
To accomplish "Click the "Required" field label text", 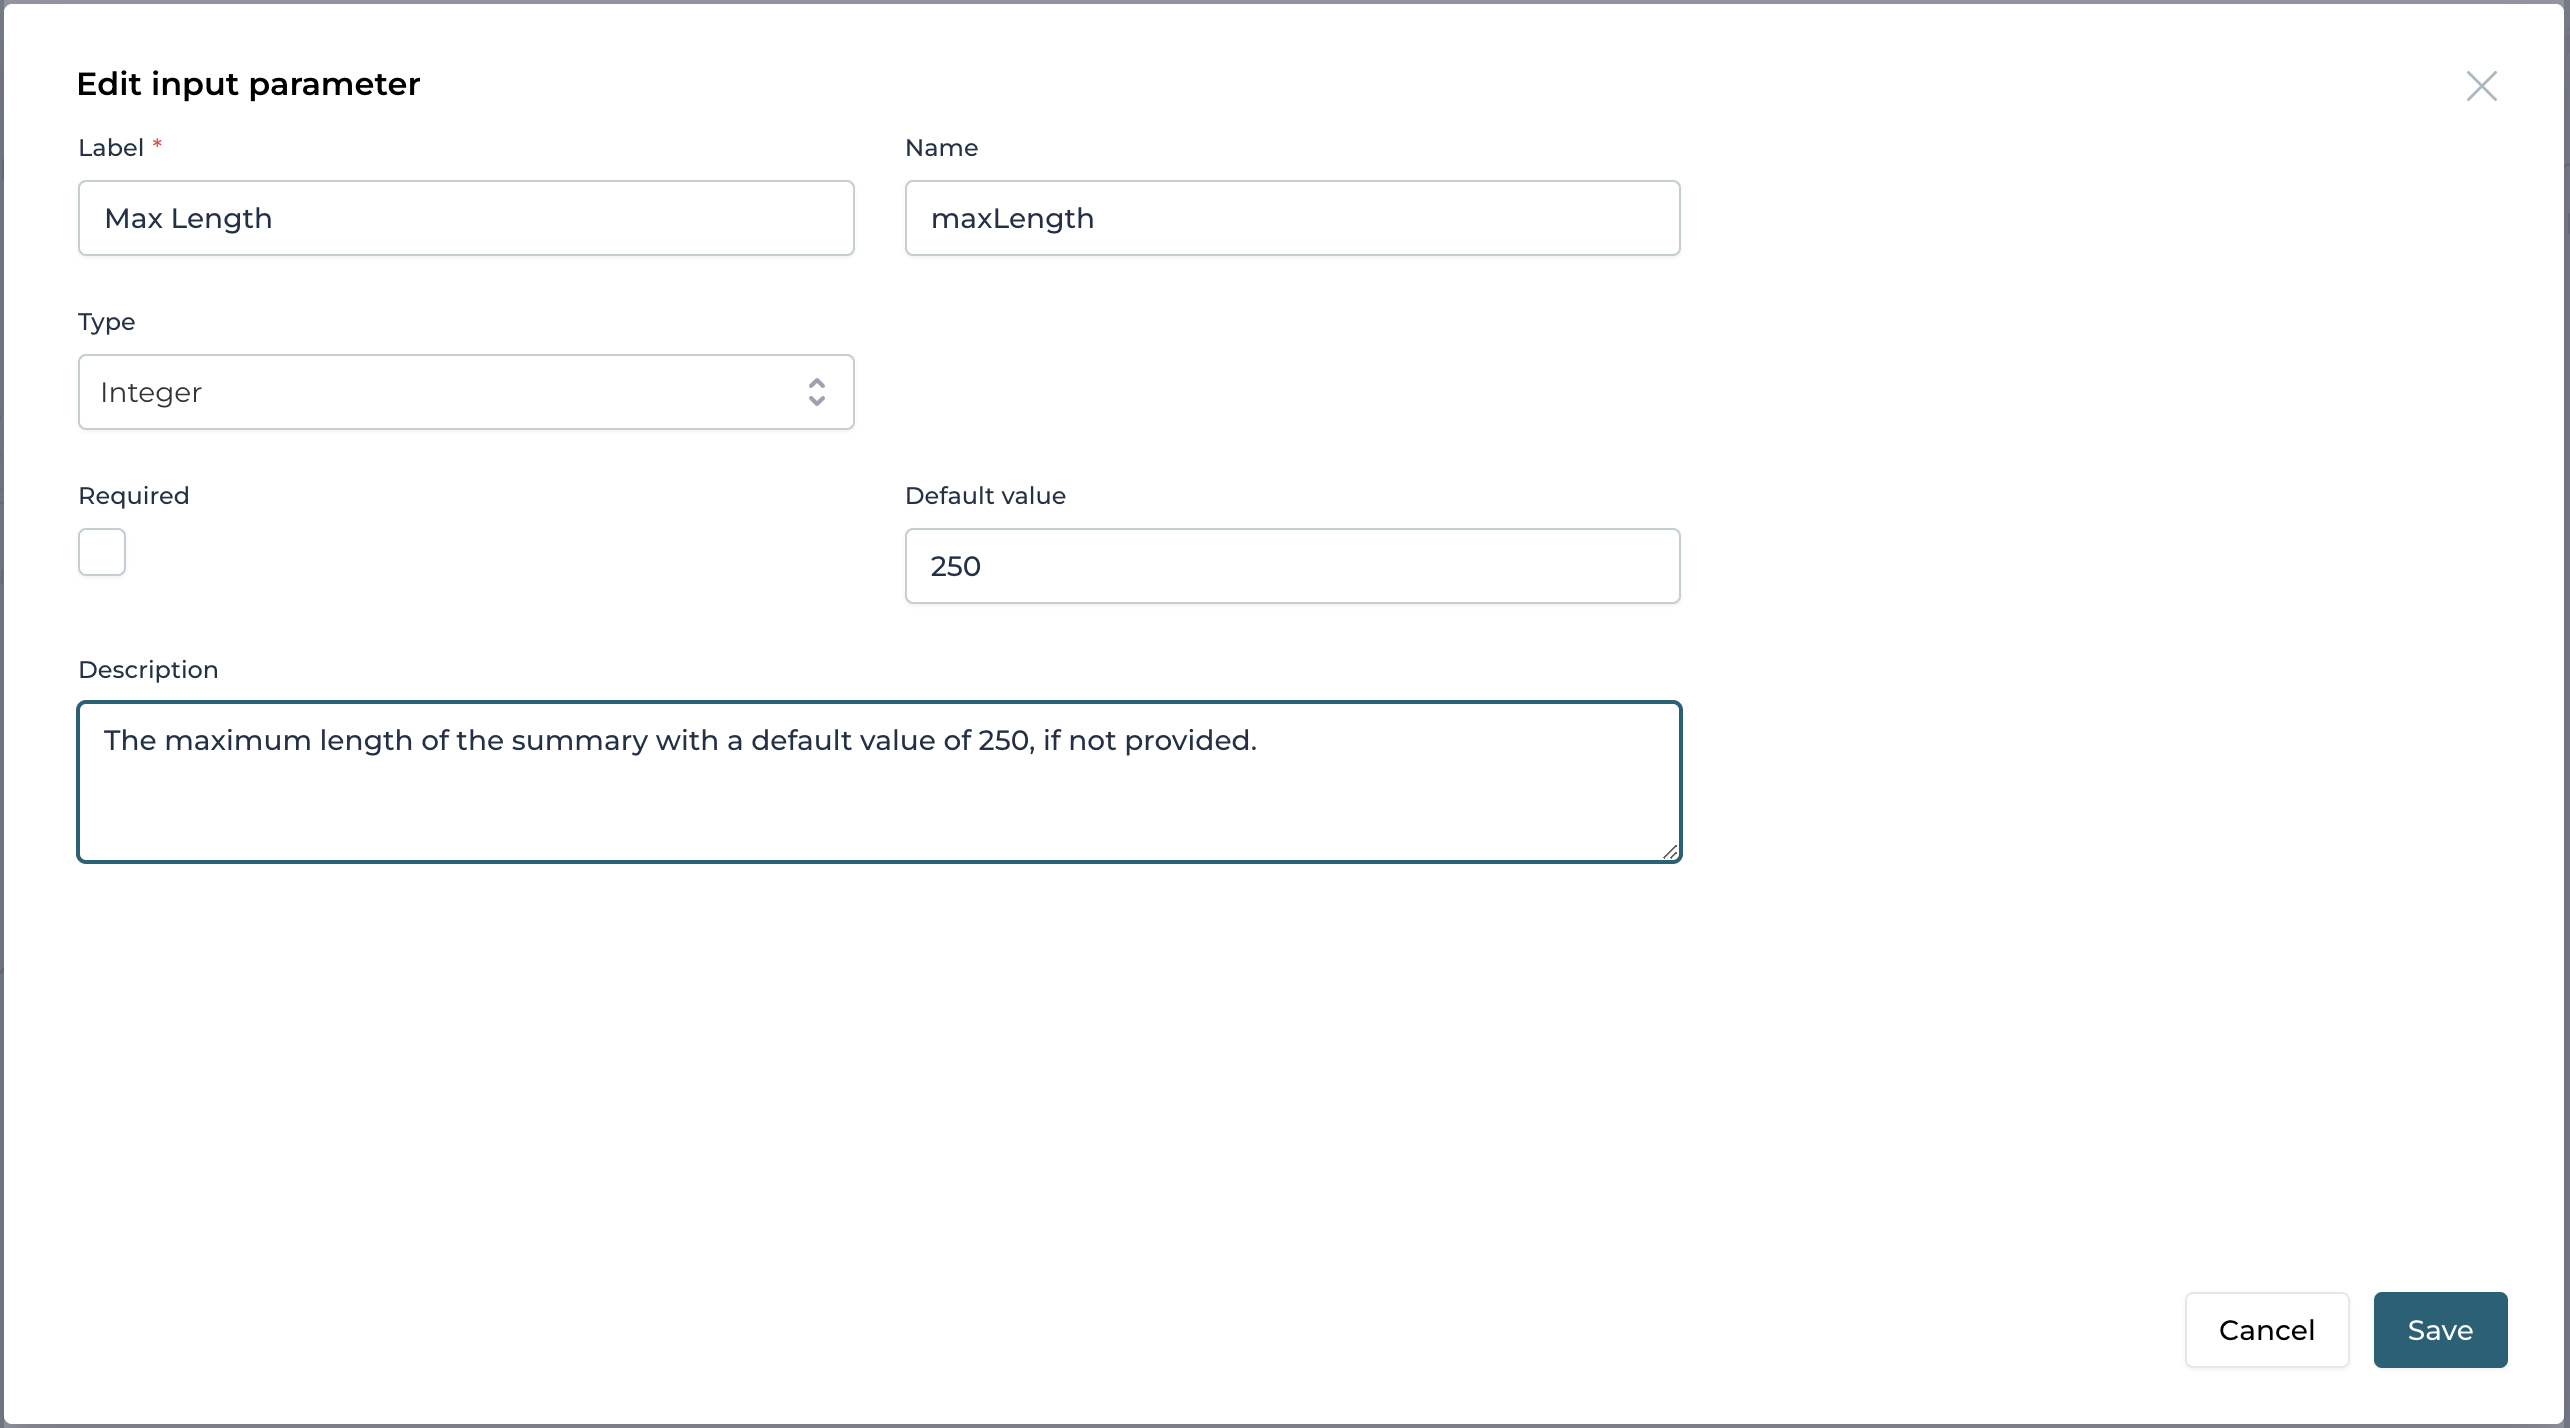I will pyautogui.click(x=134, y=496).
